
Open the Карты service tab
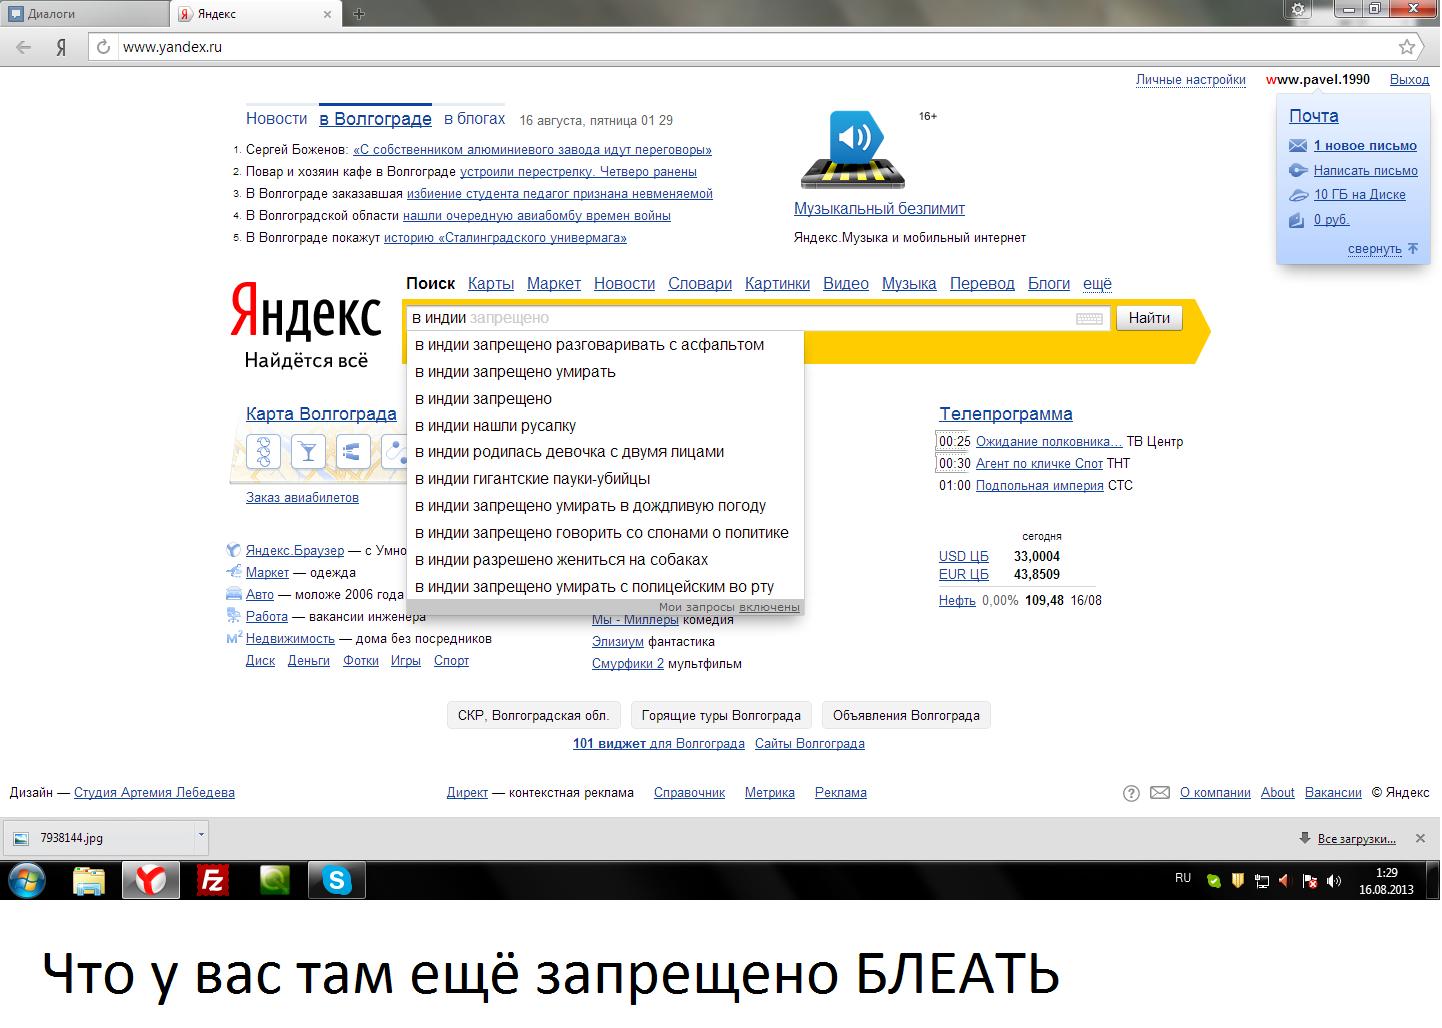click(491, 284)
